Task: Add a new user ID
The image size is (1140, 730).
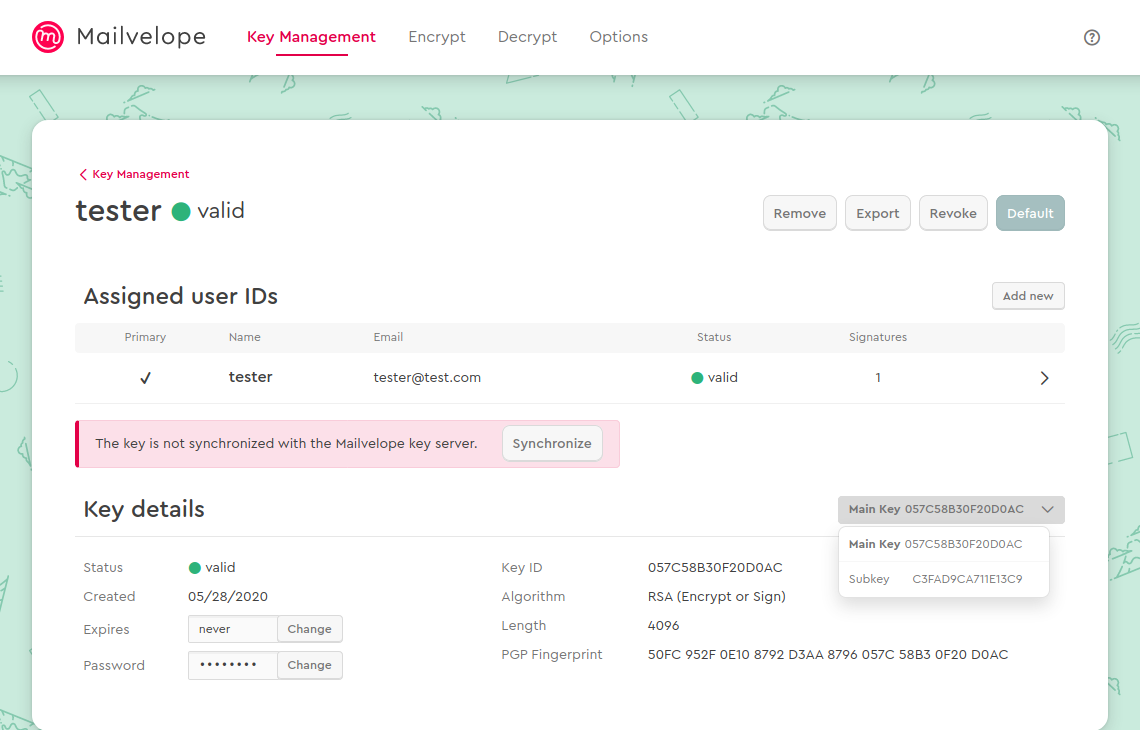Action: pyautogui.click(x=1028, y=295)
